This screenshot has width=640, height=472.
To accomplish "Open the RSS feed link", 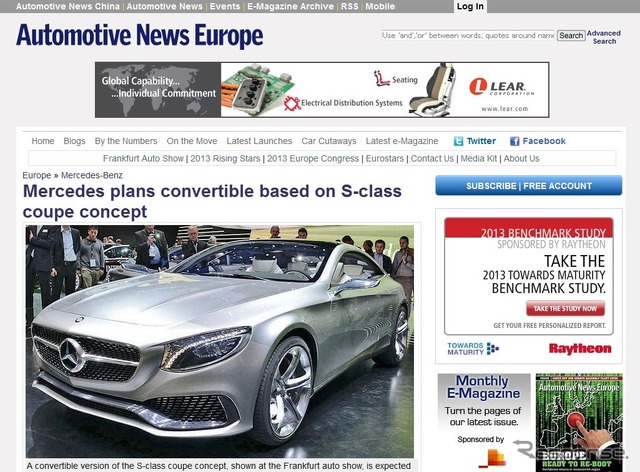I will click(349, 7).
